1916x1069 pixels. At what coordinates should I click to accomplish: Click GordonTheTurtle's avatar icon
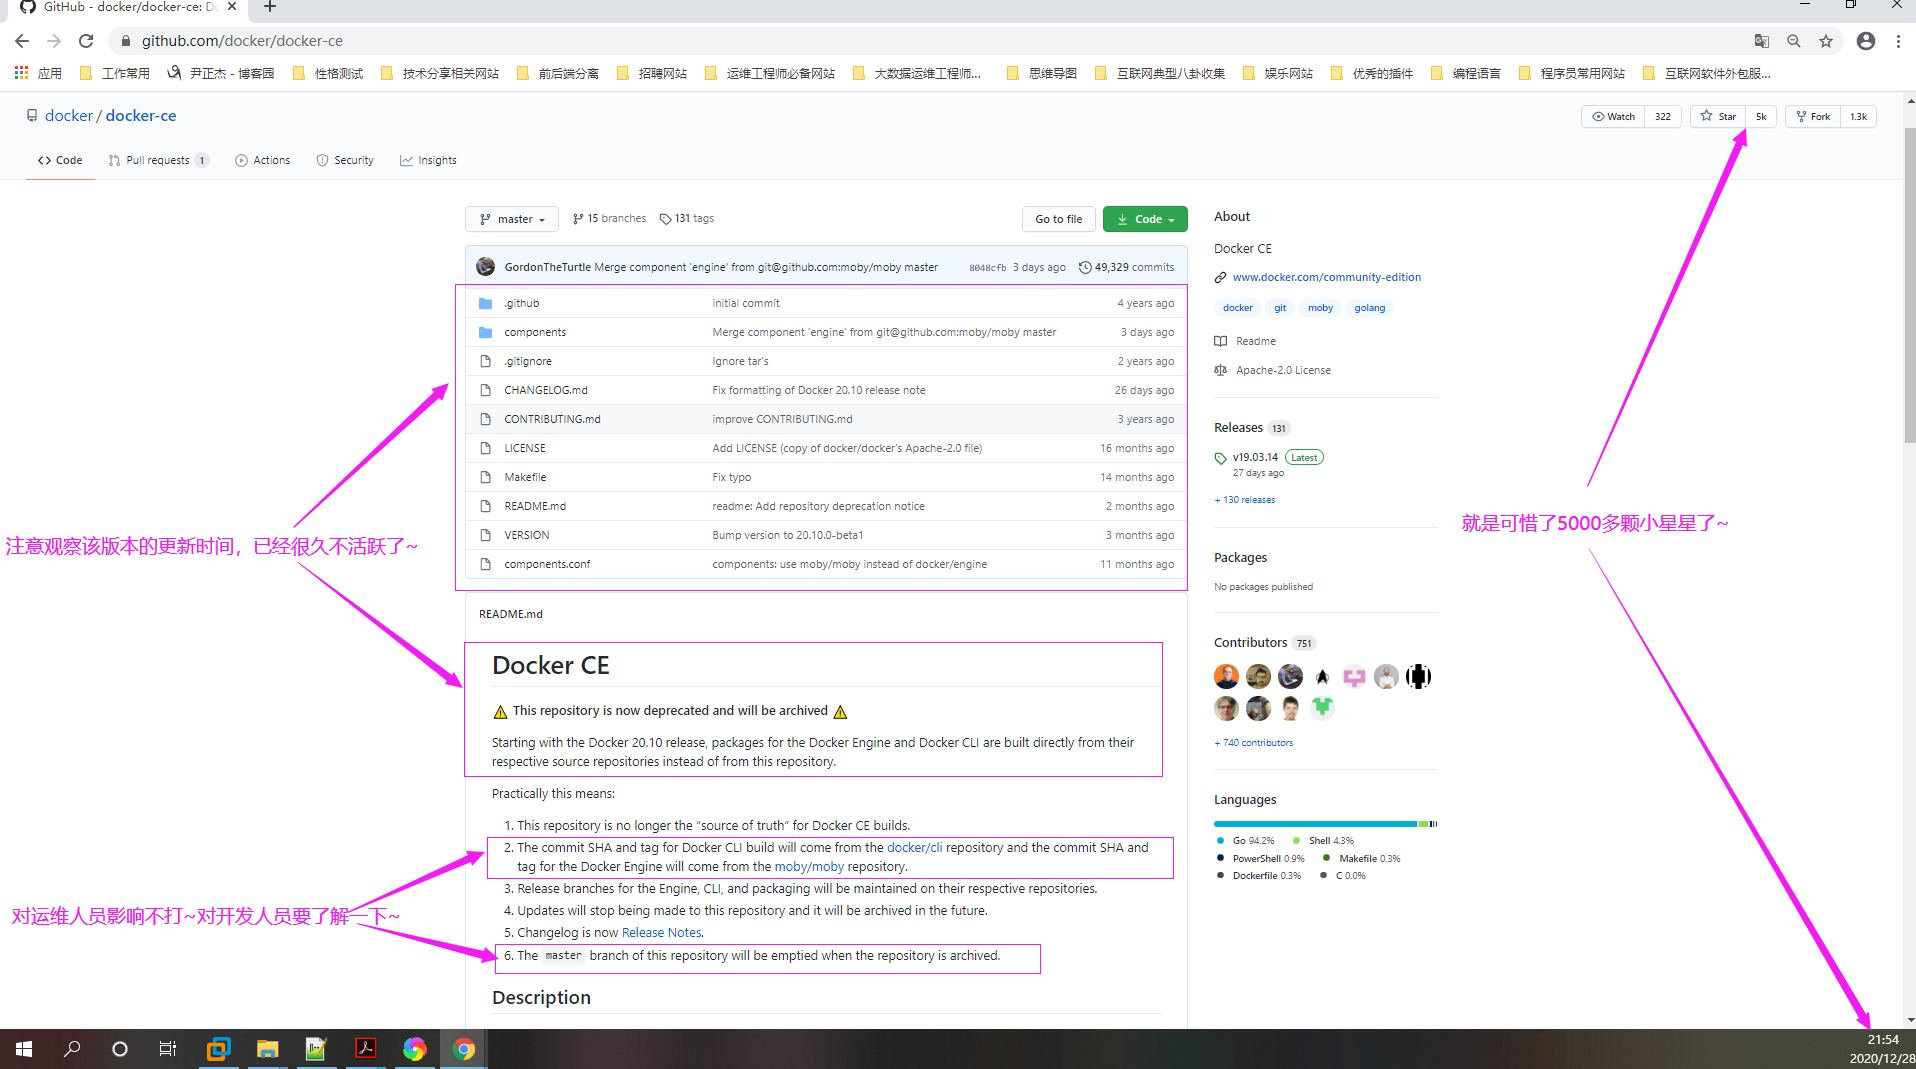tap(486, 267)
